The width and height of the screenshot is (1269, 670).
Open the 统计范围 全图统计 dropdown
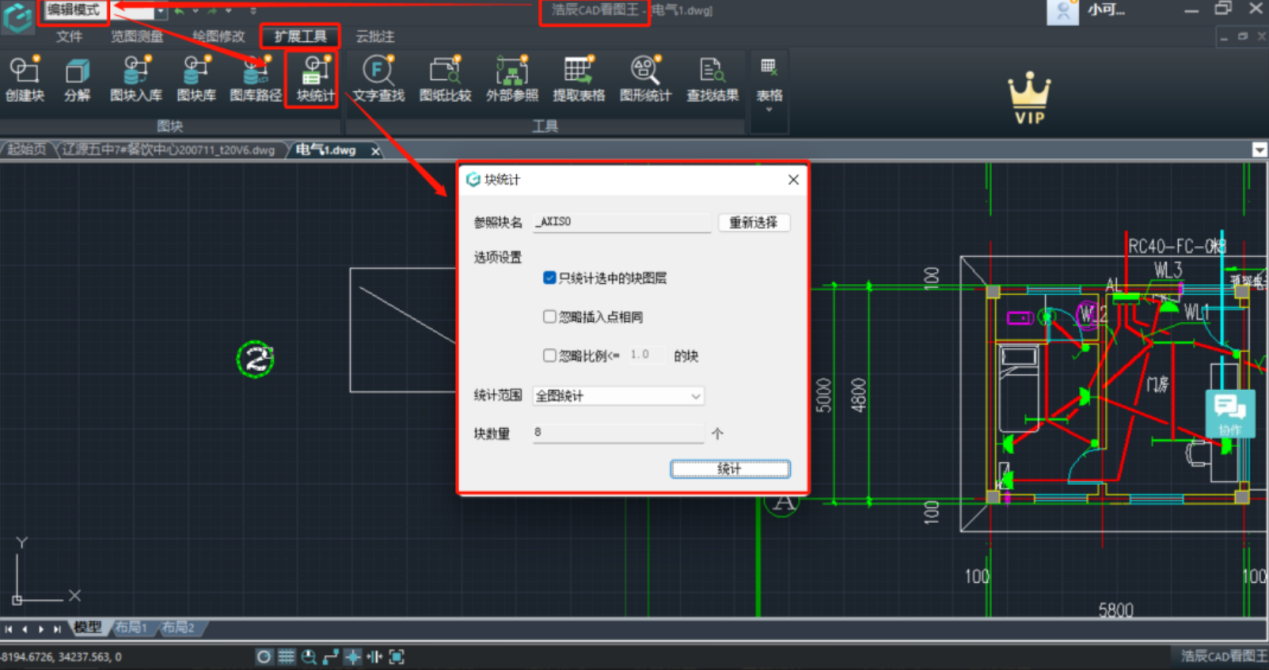(x=618, y=396)
